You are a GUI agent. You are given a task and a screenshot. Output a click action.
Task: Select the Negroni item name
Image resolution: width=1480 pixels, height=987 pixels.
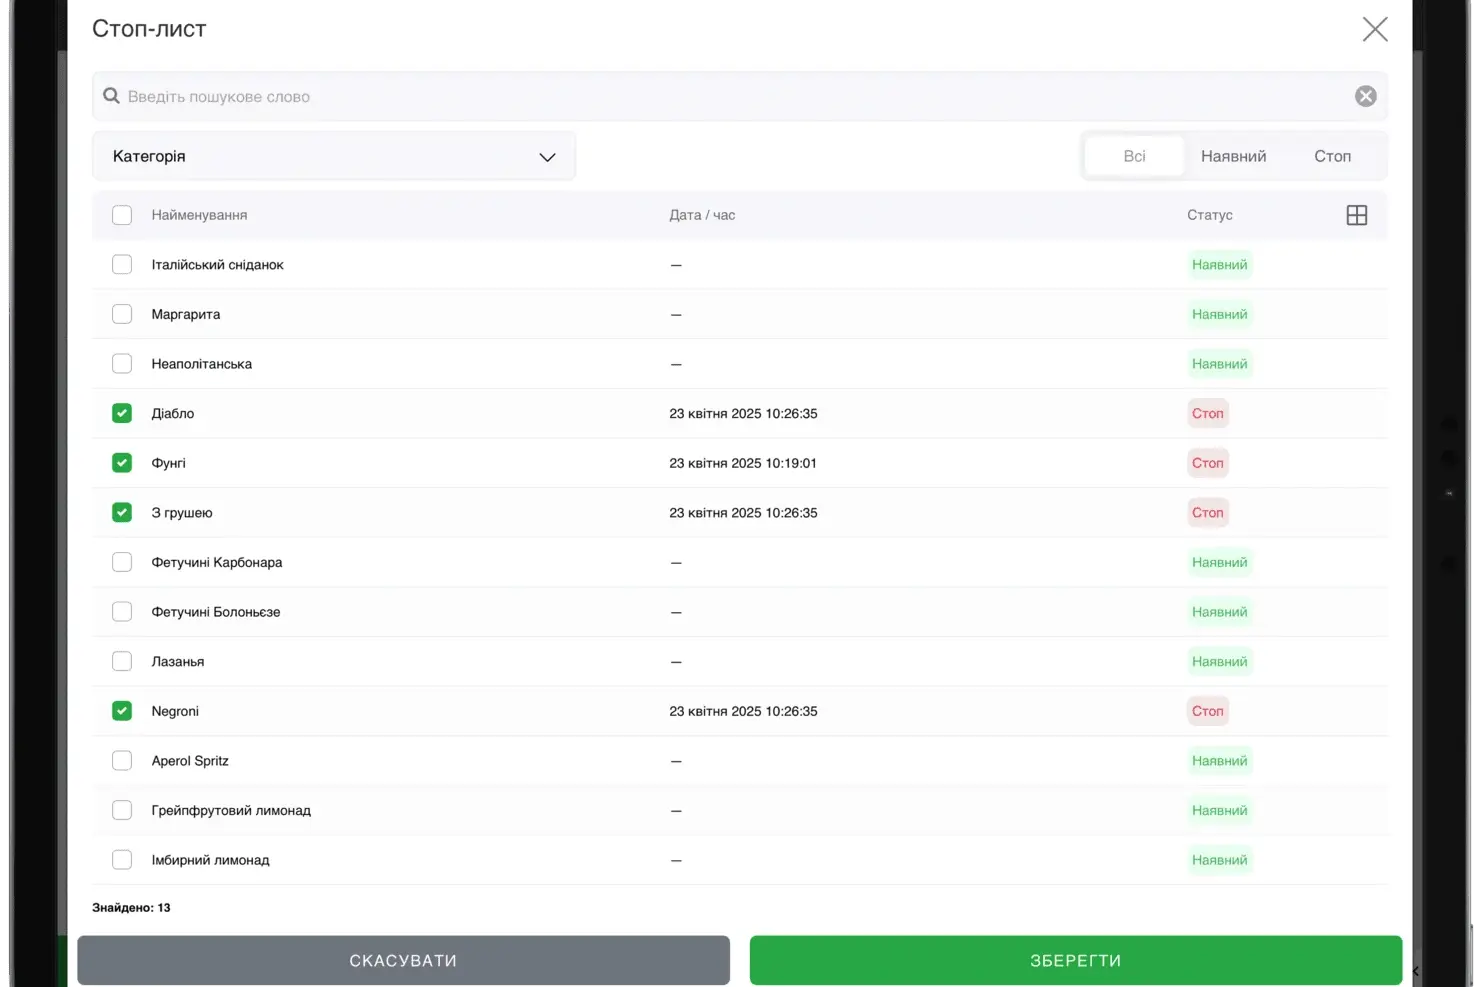click(x=175, y=711)
